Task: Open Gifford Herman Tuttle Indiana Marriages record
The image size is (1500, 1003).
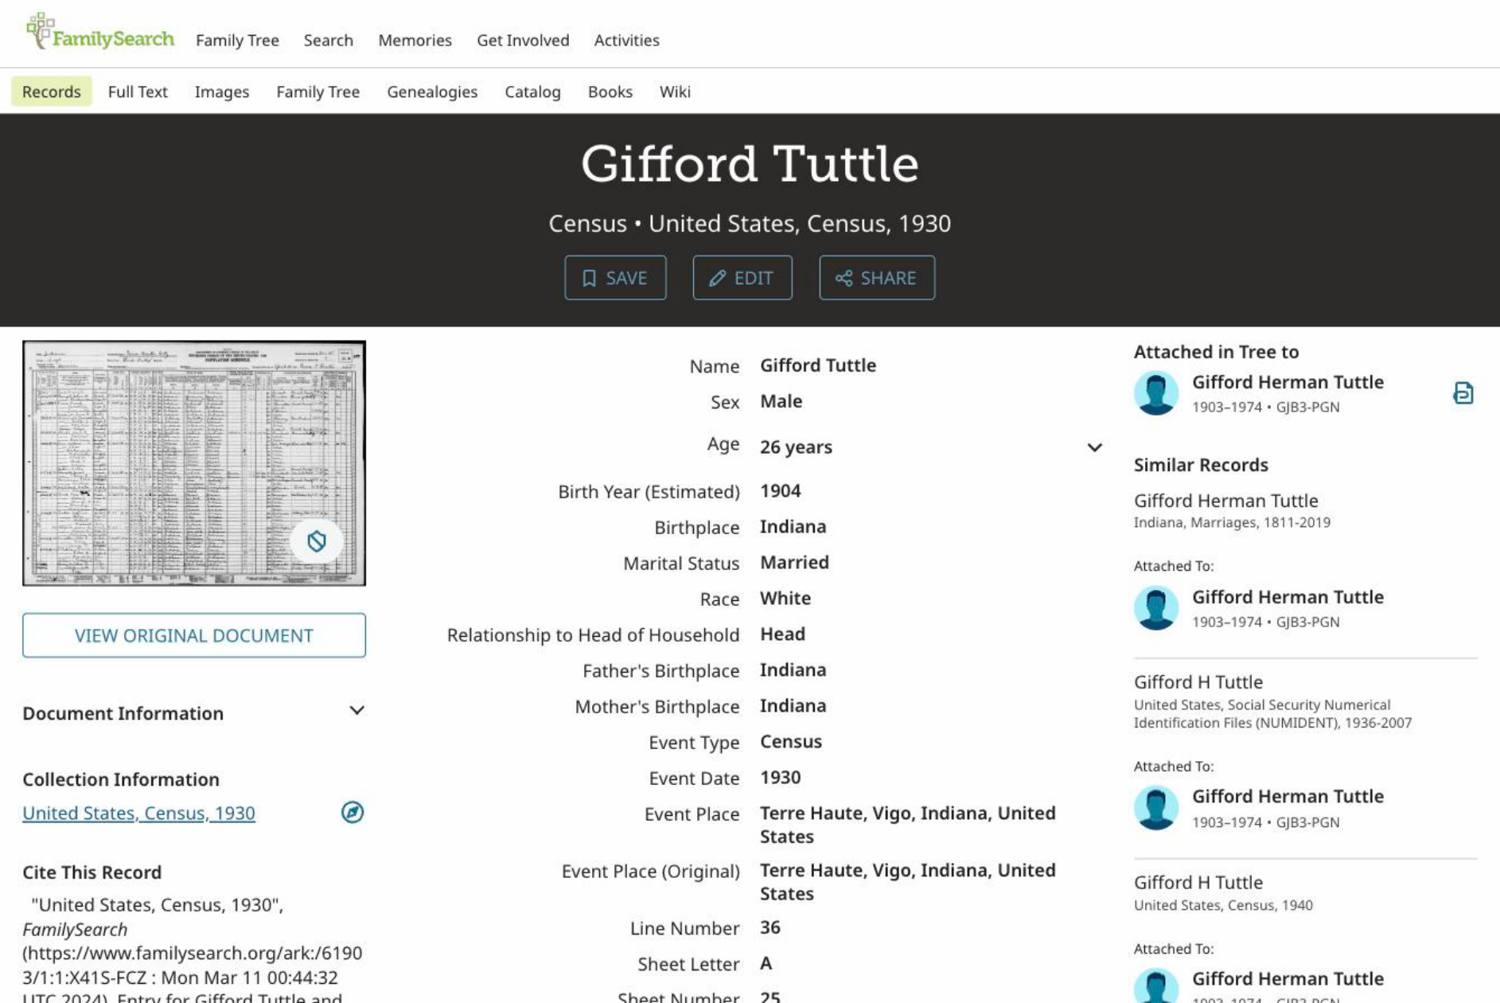Action: (x=1226, y=500)
